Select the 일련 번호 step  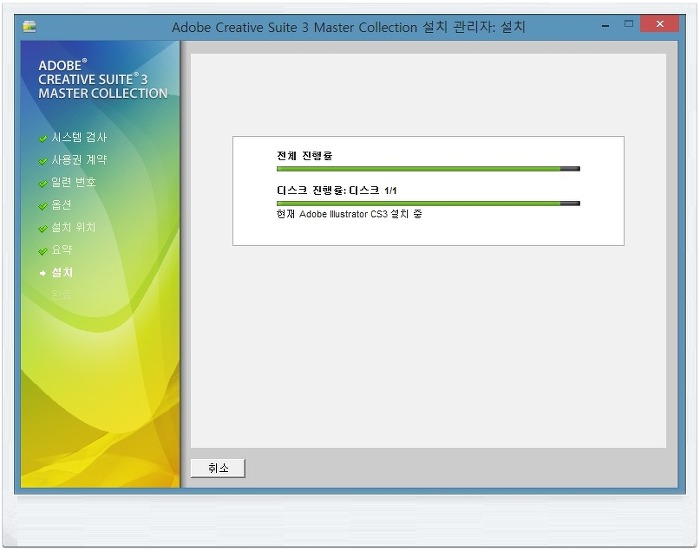pos(73,182)
